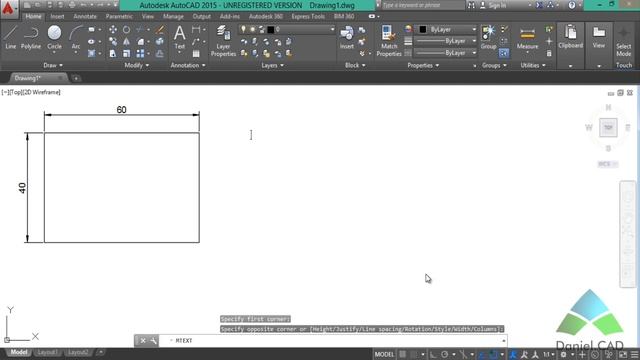Select the Arc tool
Viewport: 640px width, 360px height.
(x=76, y=38)
